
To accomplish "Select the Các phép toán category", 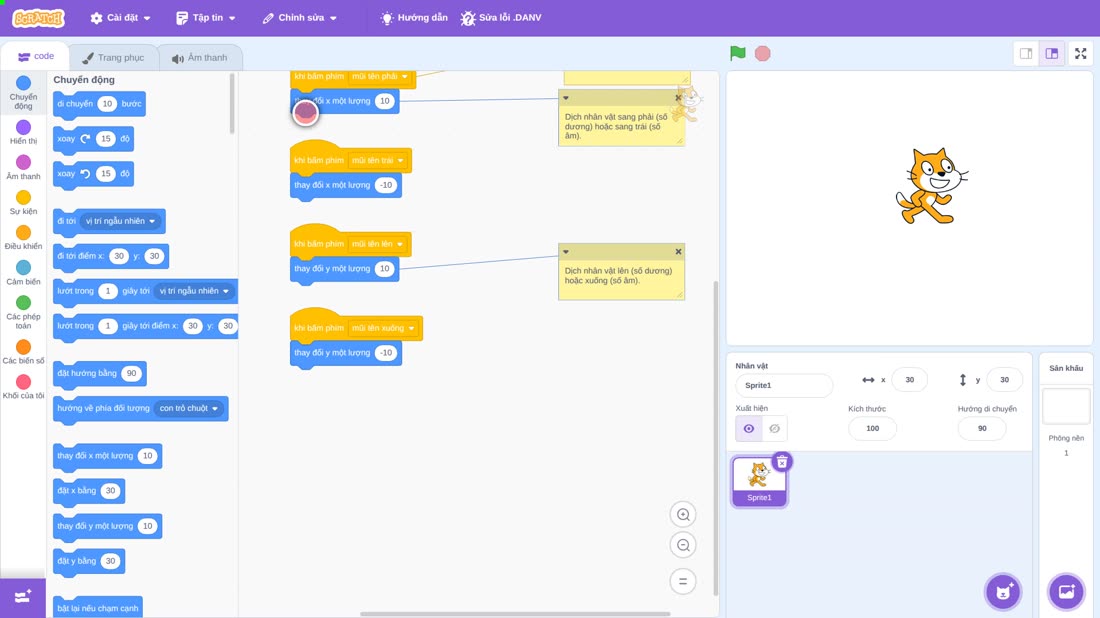I will (23, 311).
